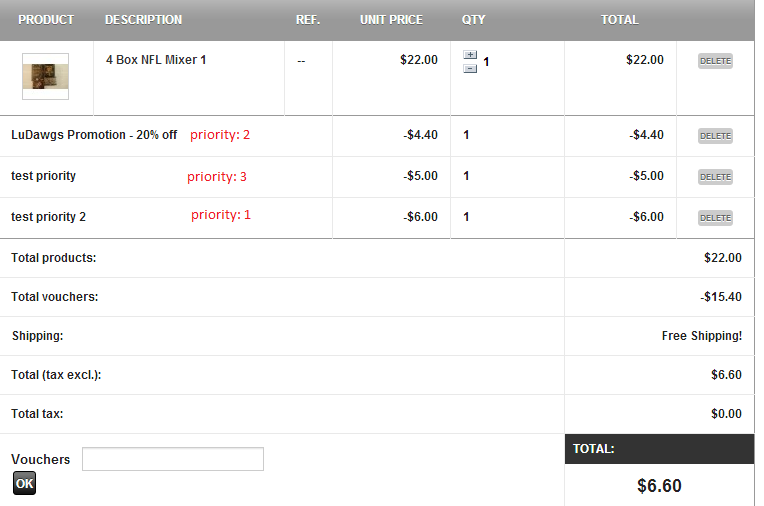This screenshot has height=506, width=764.
Task: Click the $6.60 grand total amount
Action: click(659, 486)
